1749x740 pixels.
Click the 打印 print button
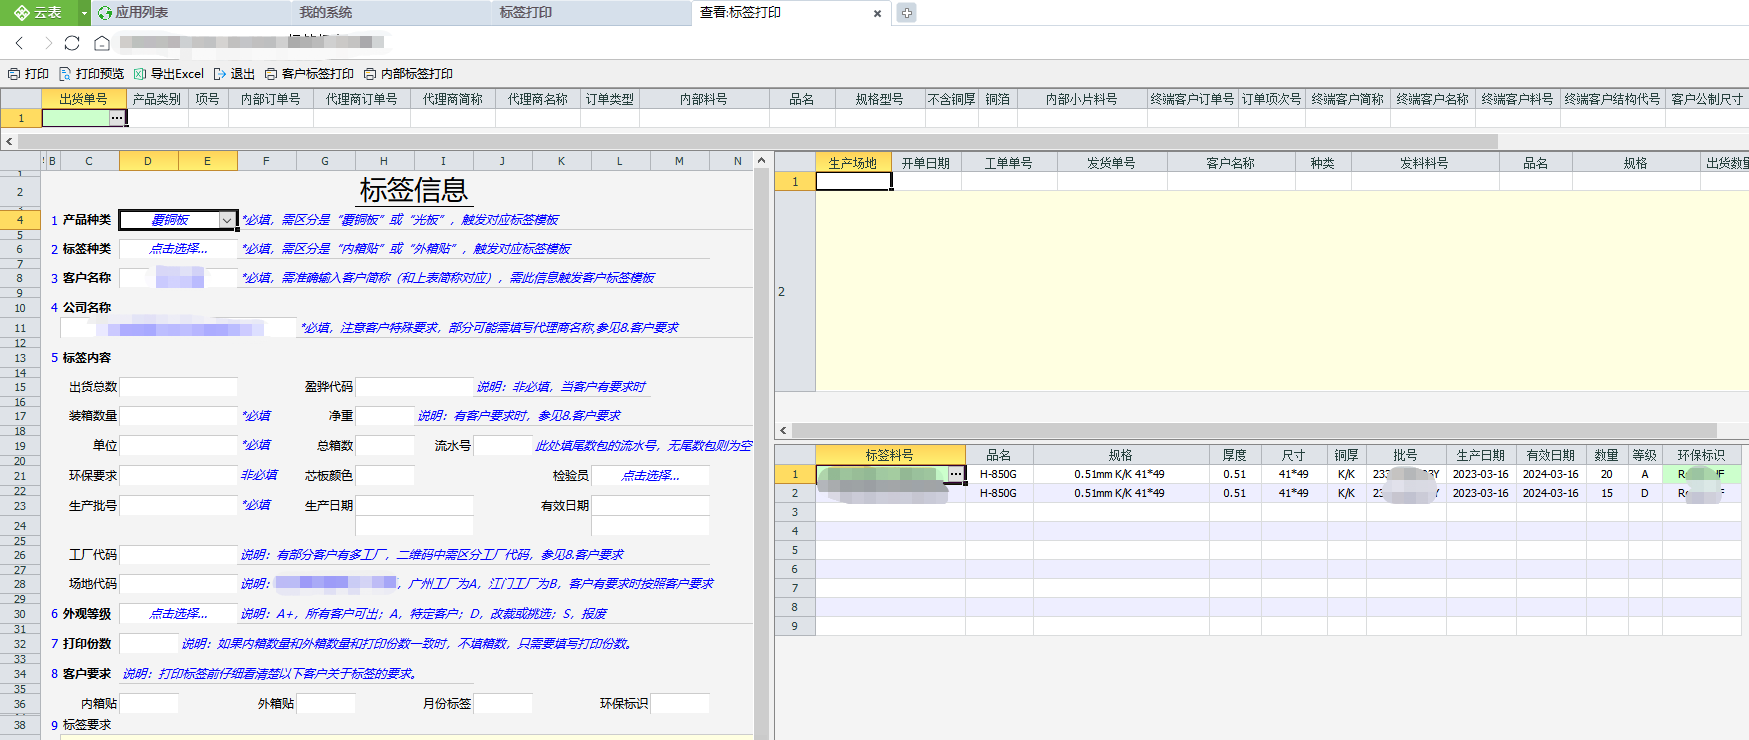[28, 74]
